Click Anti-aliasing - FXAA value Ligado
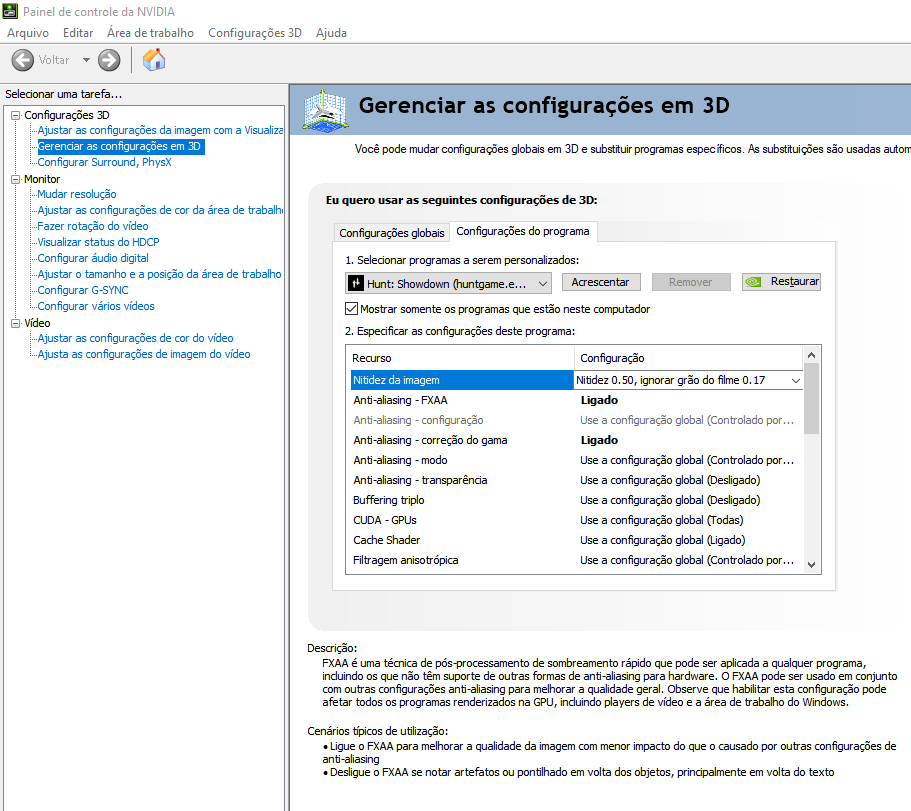Image resolution: width=911 pixels, height=811 pixels. point(599,400)
